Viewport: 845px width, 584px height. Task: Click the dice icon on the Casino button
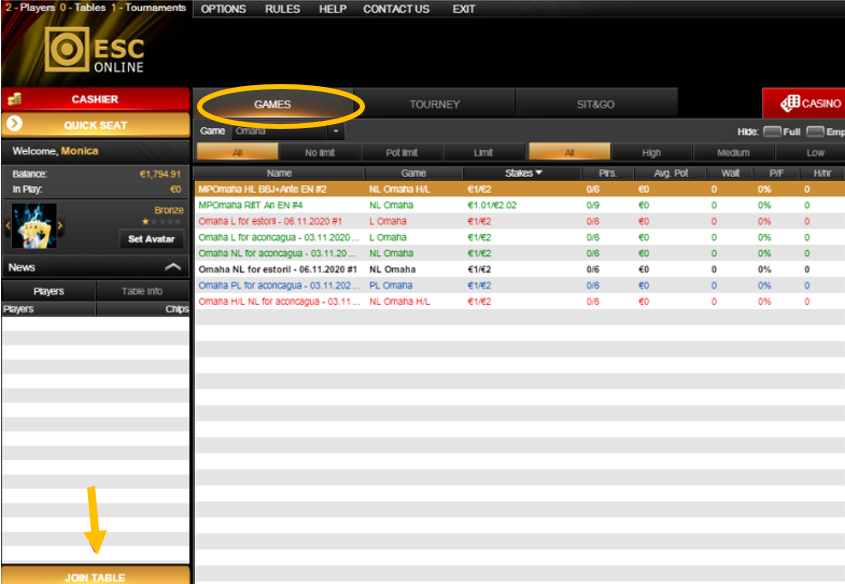click(789, 103)
